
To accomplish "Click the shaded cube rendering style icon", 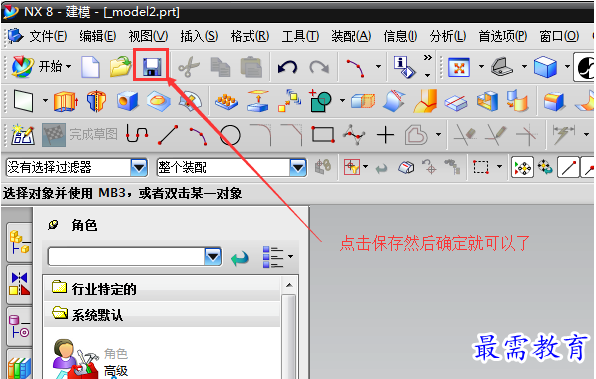I will 545,67.
